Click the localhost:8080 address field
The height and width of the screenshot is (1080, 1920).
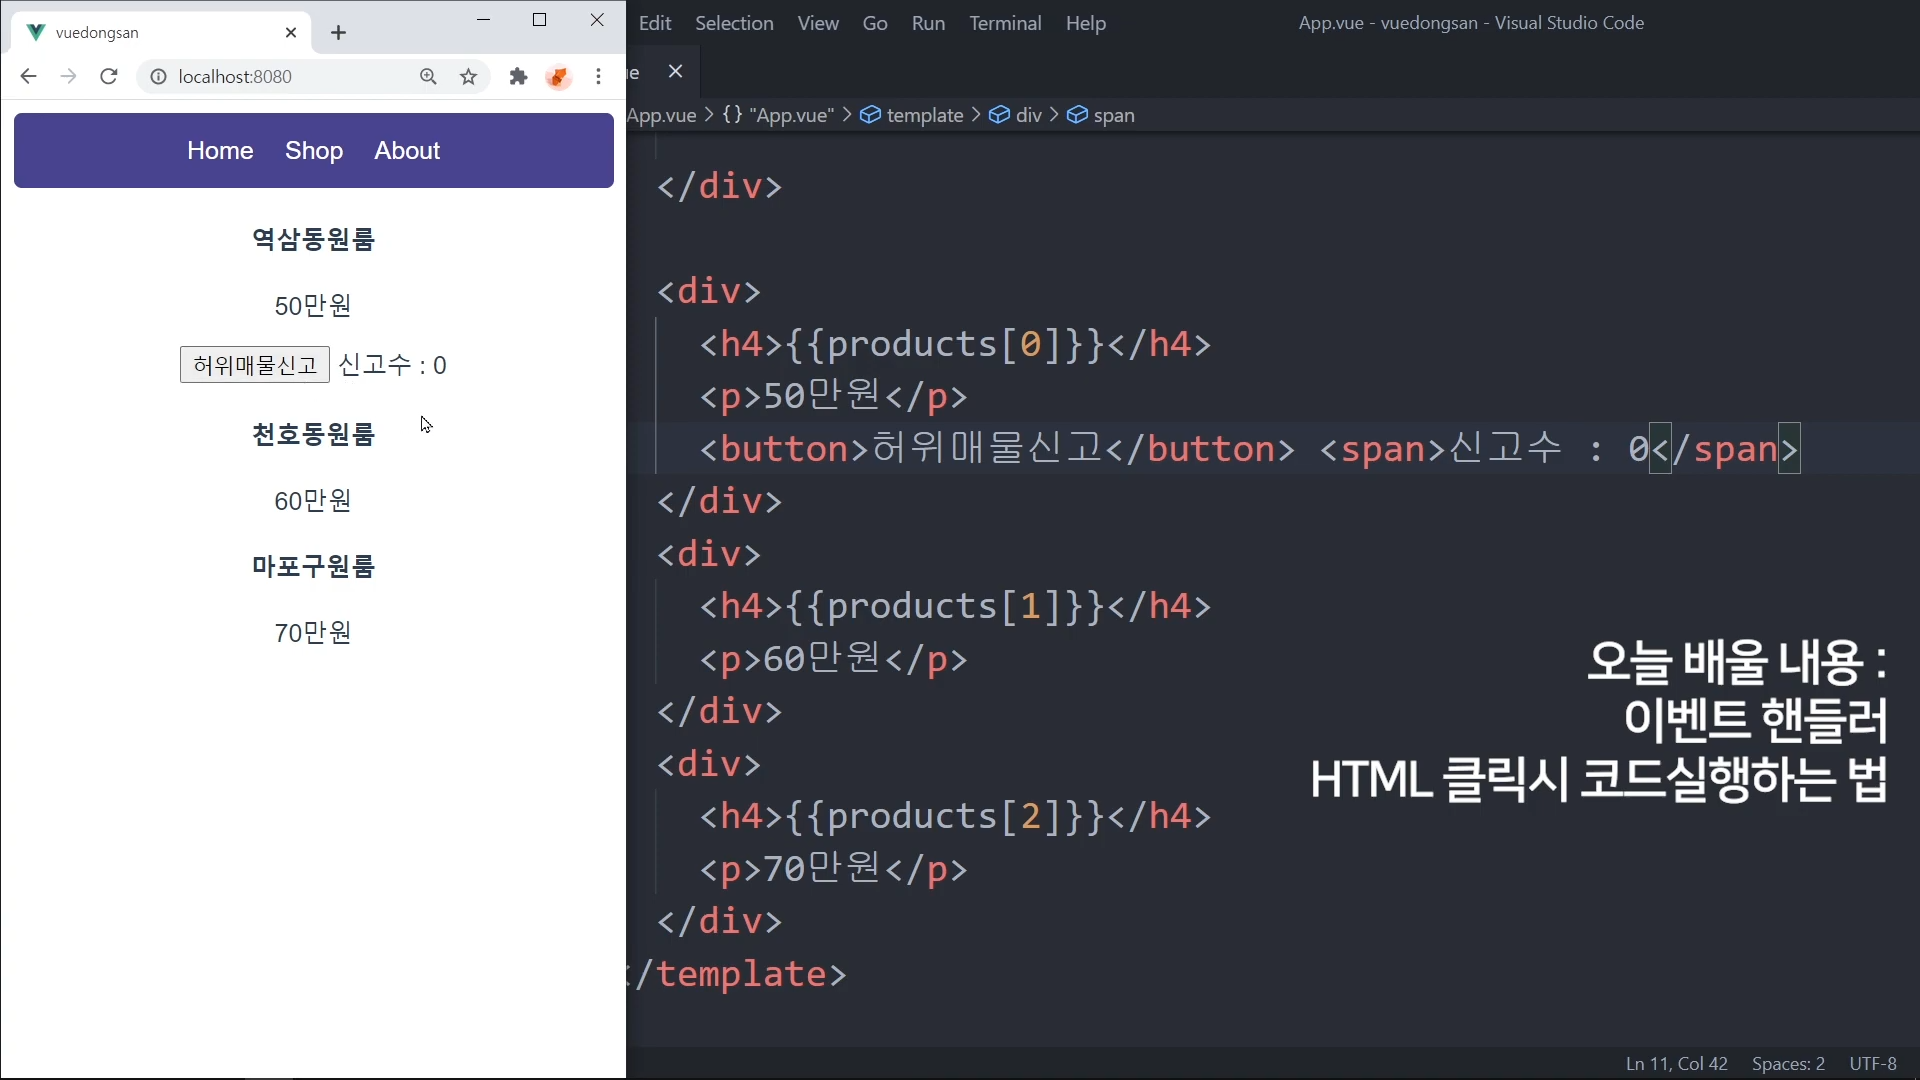(x=280, y=77)
